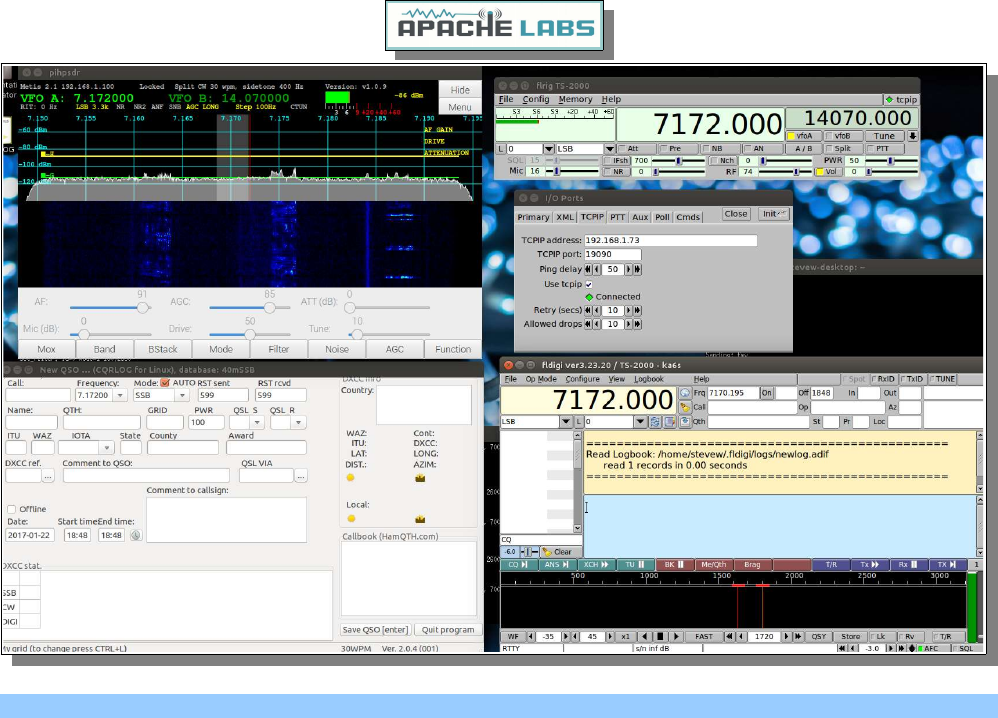
Task: Toggle PTT in flrig
Action: pos(883,148)
